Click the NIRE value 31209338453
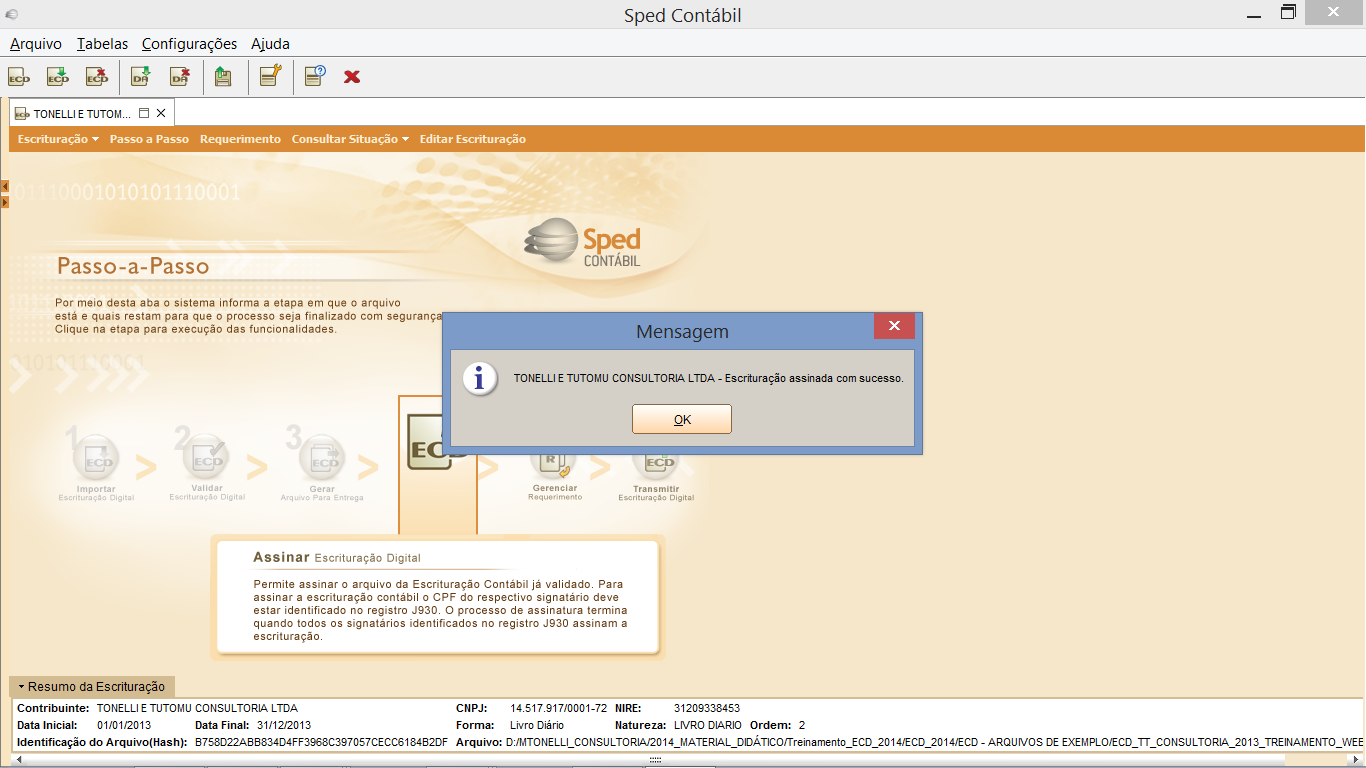This screenshot has height=768, width=1366. [x=707, y=708]
